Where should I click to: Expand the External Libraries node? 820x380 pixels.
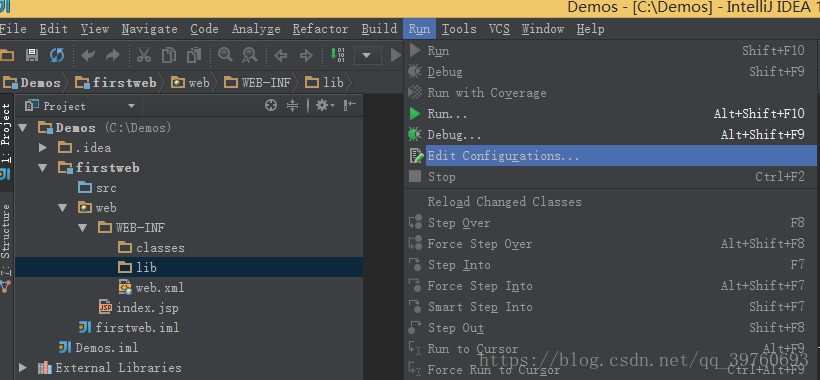coord(22,368)
